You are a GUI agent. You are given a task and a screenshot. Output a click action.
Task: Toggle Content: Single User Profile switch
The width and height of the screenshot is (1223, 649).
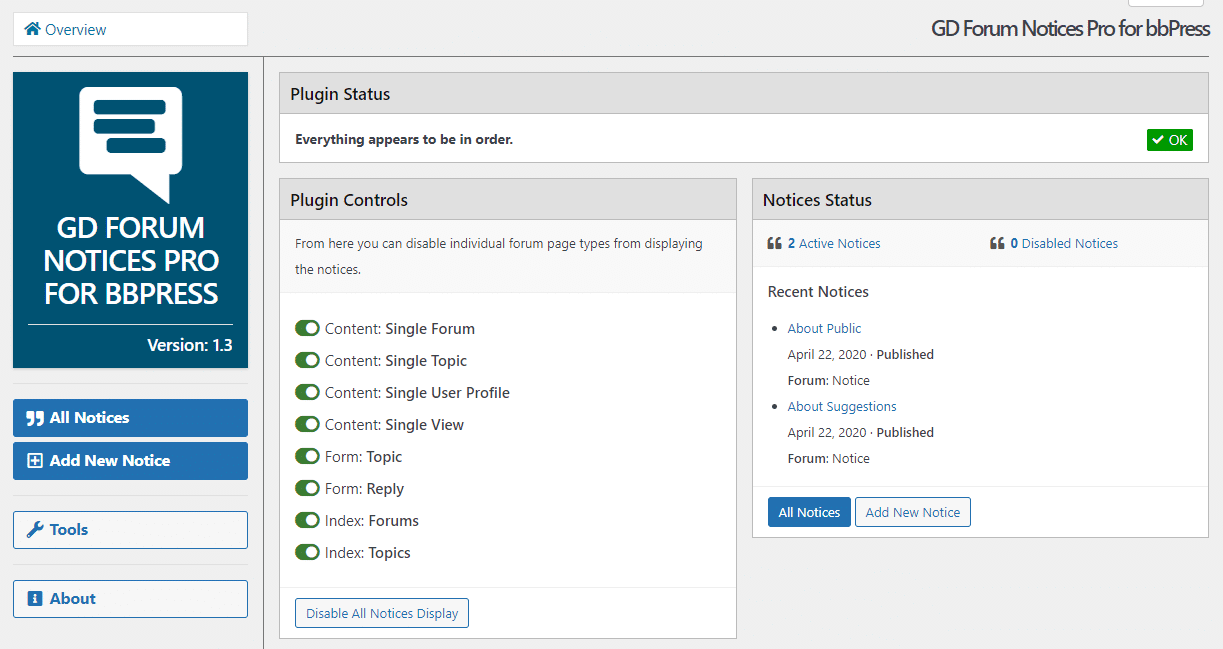tap(307, 392)
